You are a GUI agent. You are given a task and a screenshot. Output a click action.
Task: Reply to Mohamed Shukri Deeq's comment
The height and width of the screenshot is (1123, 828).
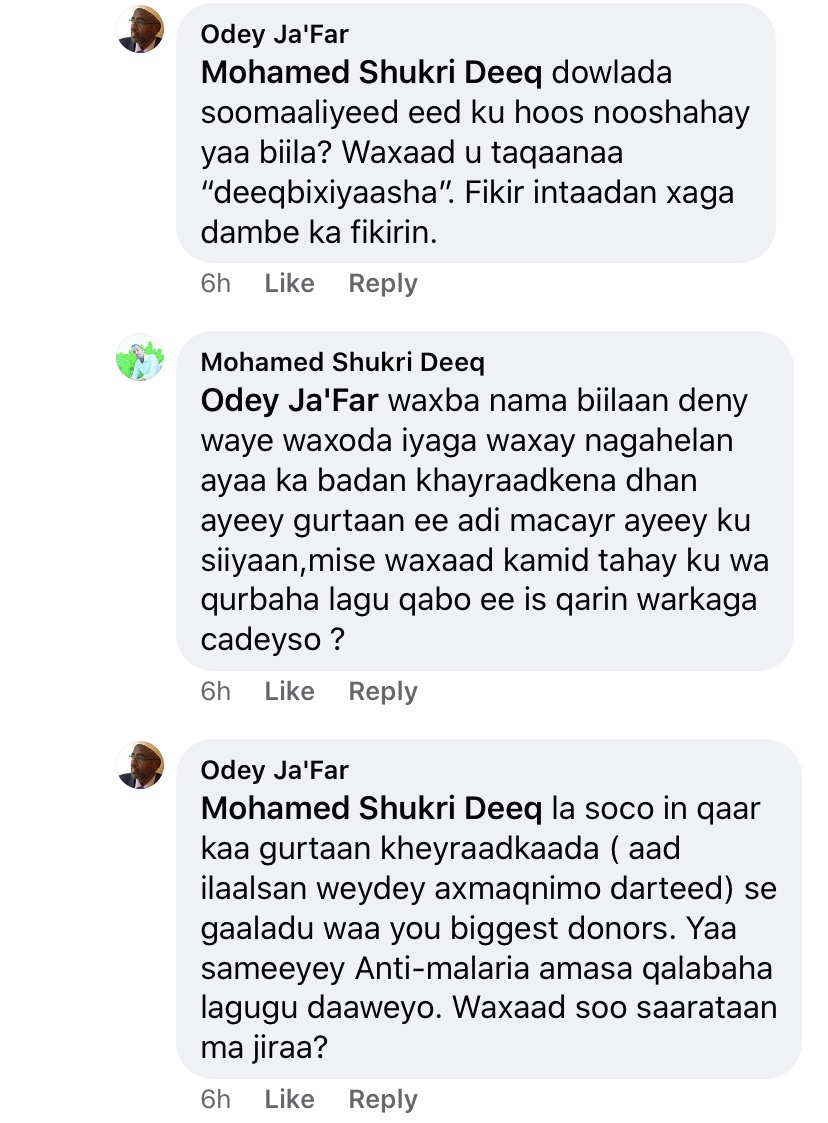[x=382, y=692]
